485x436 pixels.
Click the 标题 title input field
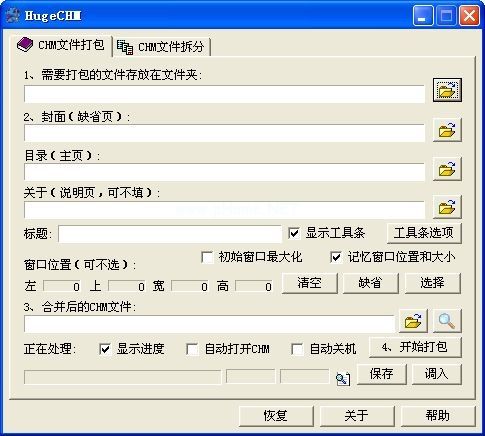coord(170,234)
